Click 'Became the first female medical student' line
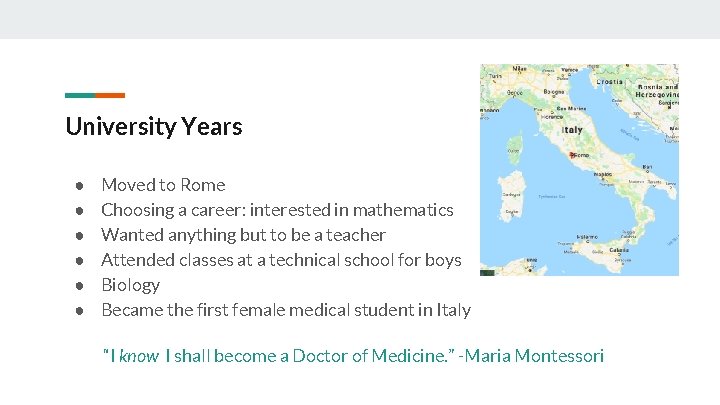 286,310
